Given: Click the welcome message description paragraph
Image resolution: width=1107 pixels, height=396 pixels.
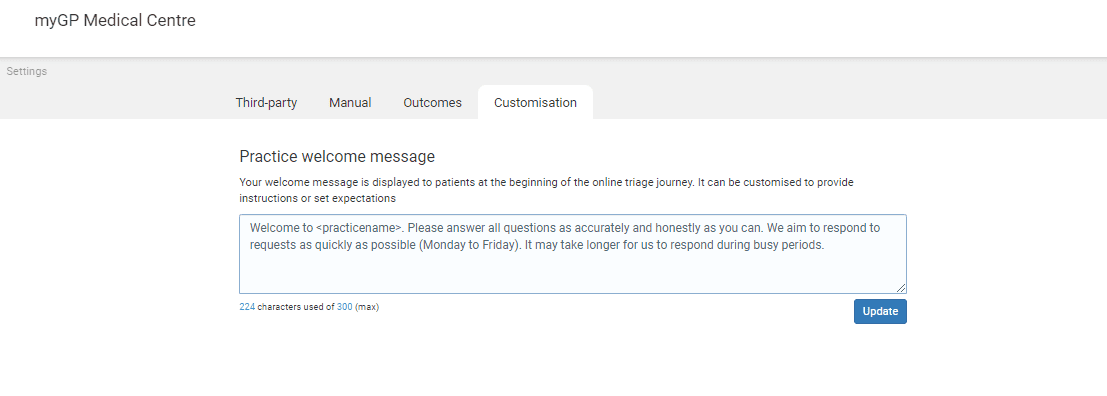Looking at the screenshot, I should (546, 190).
